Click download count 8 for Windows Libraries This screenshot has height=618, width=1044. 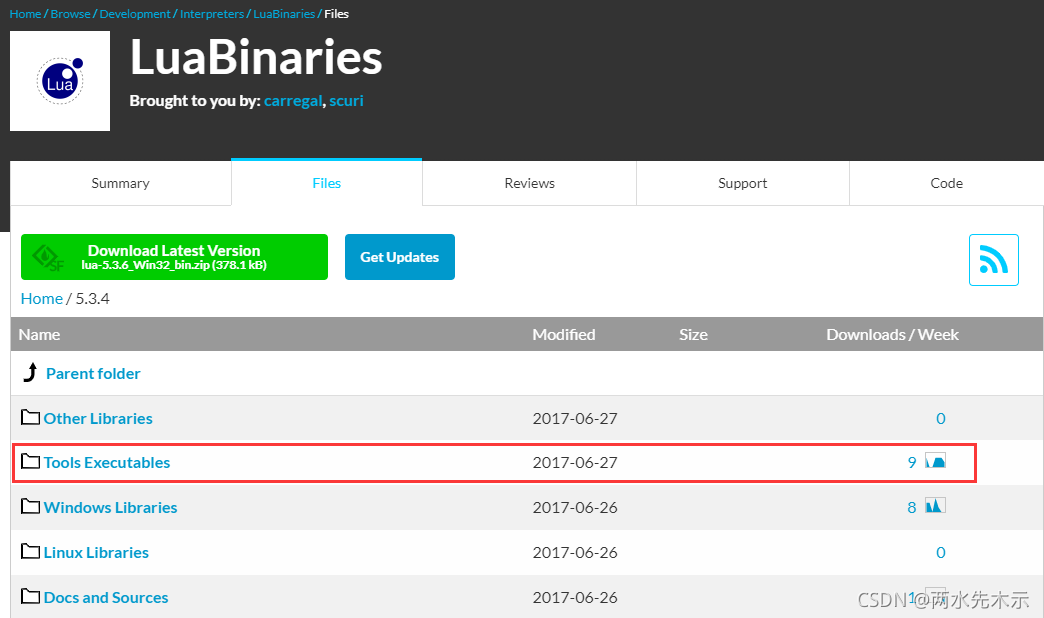click(x=912, y=507)
